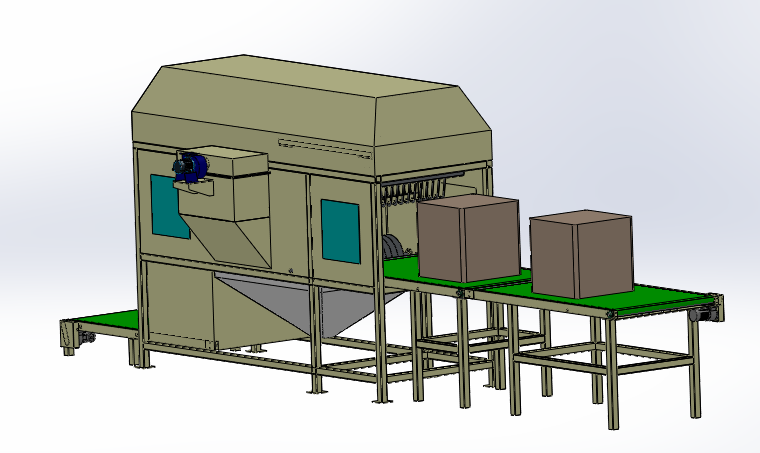Click the row of nozzles above first box
This screenshot has width=760, height=453.
tap(410, 190)
